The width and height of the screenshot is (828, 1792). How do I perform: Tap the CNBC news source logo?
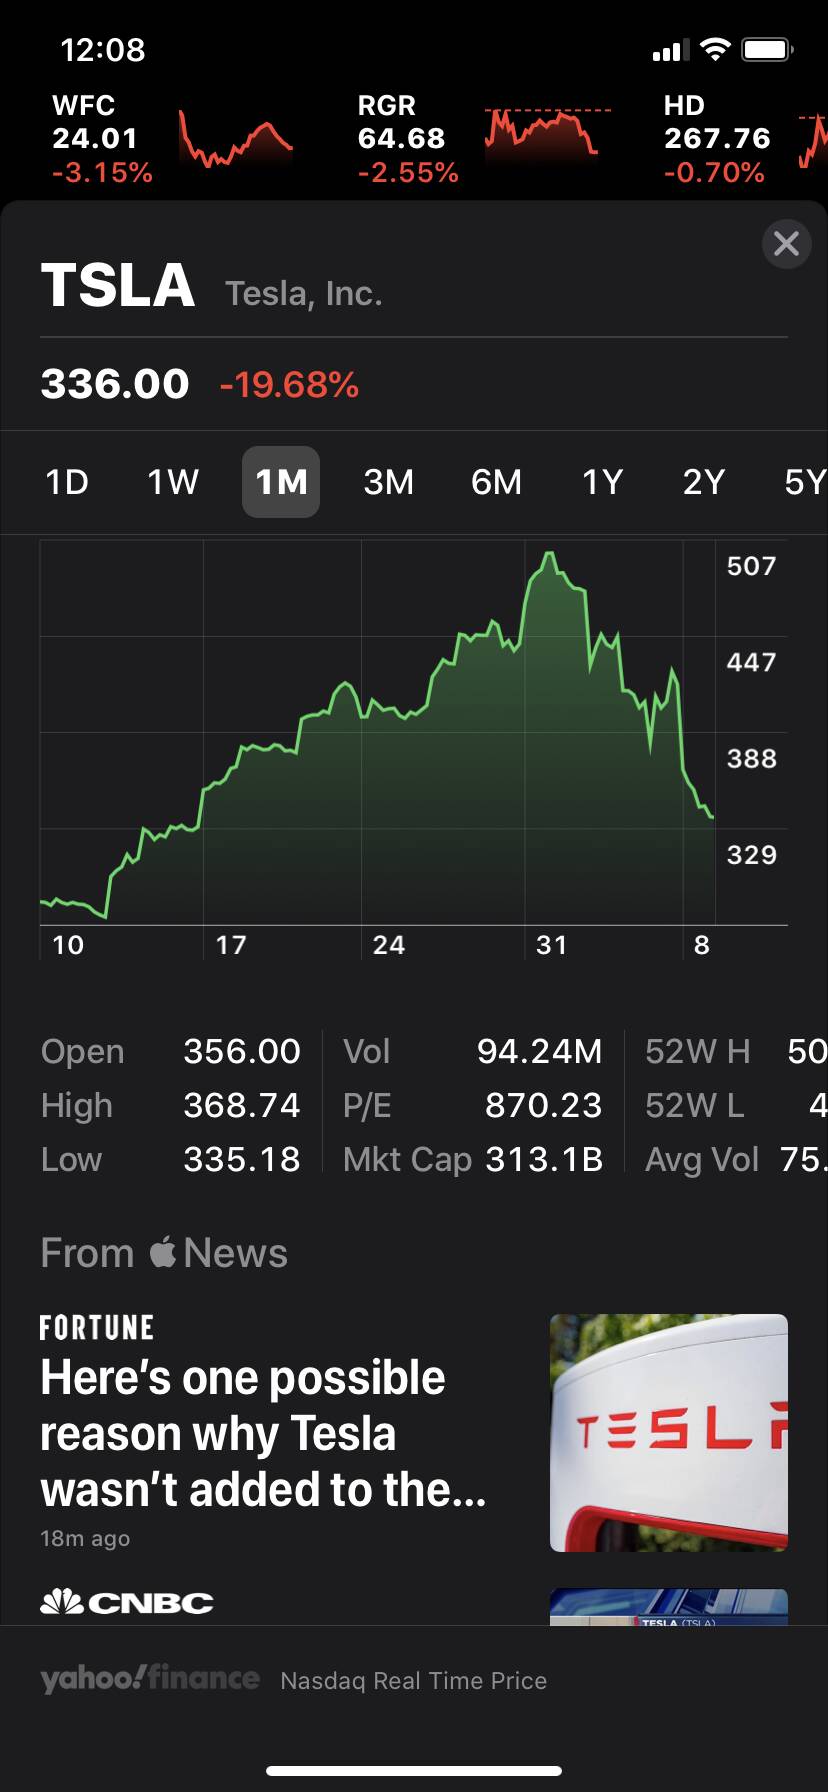point(127,1602)
